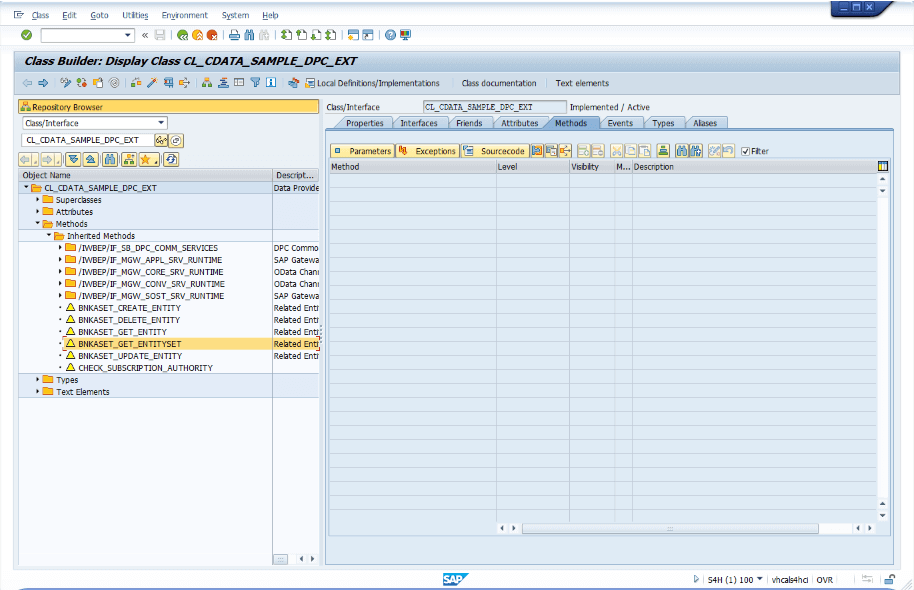Switch to the Interfaces tab
914x590 pixels.
click(x=419, y=123)
